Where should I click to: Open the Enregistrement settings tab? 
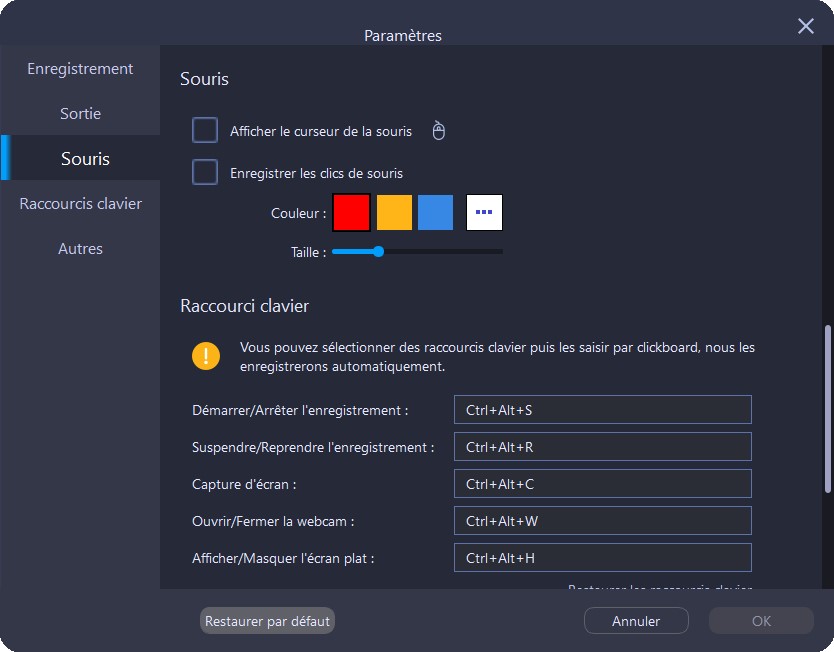[x=80, y=69]
